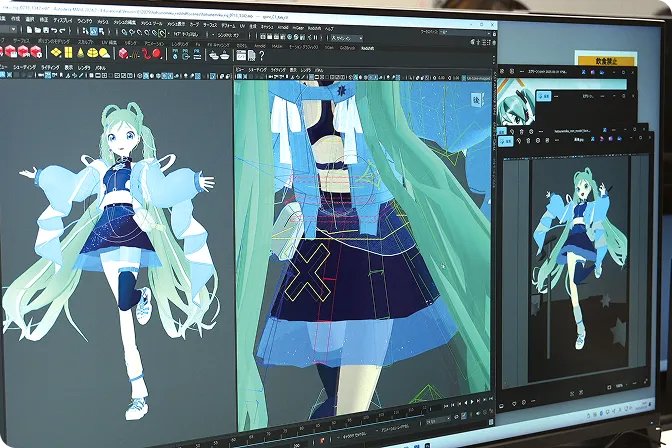
Task: Open シェーディング menu in full-character panel
Action: point(24,67)
